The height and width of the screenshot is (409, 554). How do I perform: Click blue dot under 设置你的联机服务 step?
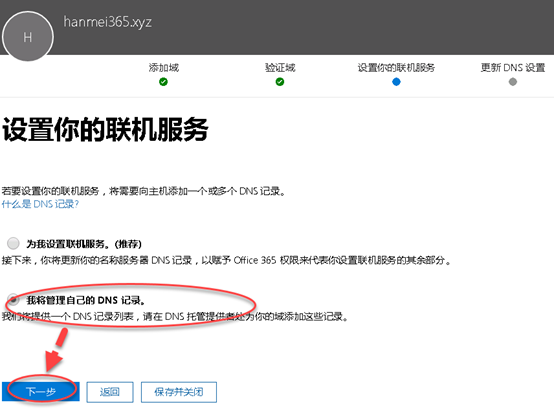[396, 82]
